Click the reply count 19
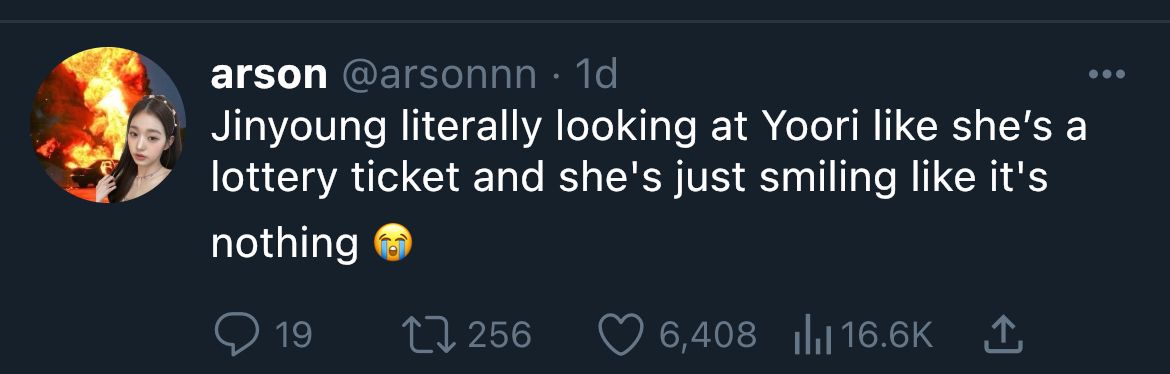The width and height of the screenshot is (1170, 374). tap(294, 335)
